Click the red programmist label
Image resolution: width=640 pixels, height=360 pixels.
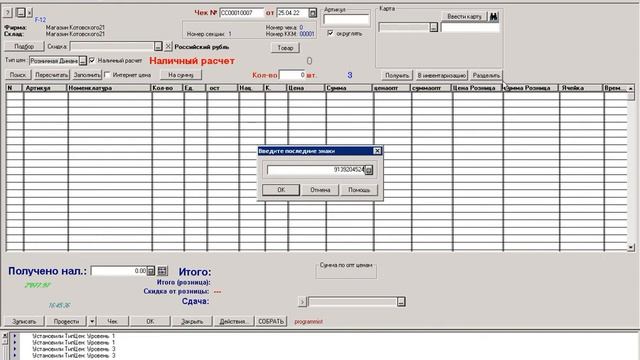(x=309, y=322)
